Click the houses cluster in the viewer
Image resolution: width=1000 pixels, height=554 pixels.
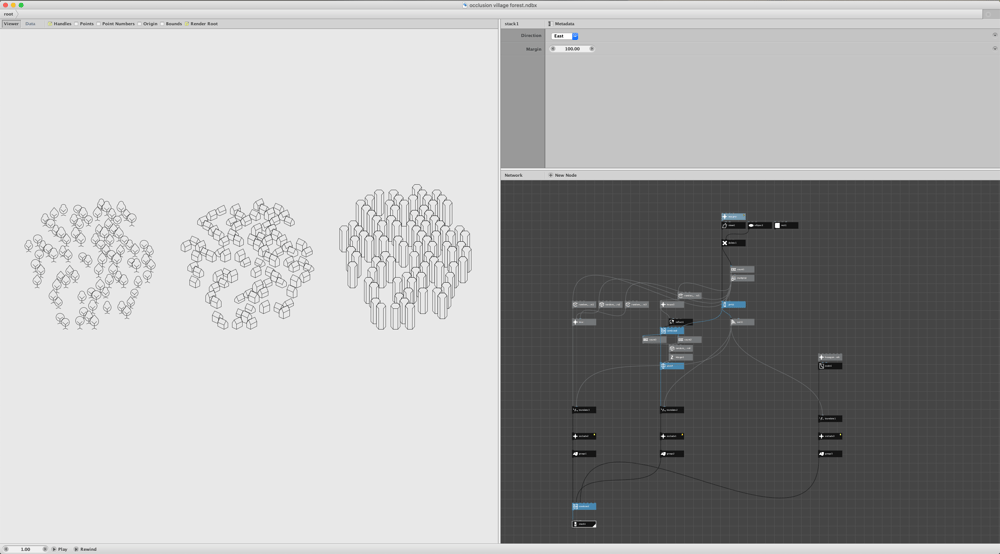pyautogui.click(x=247, y=264)
